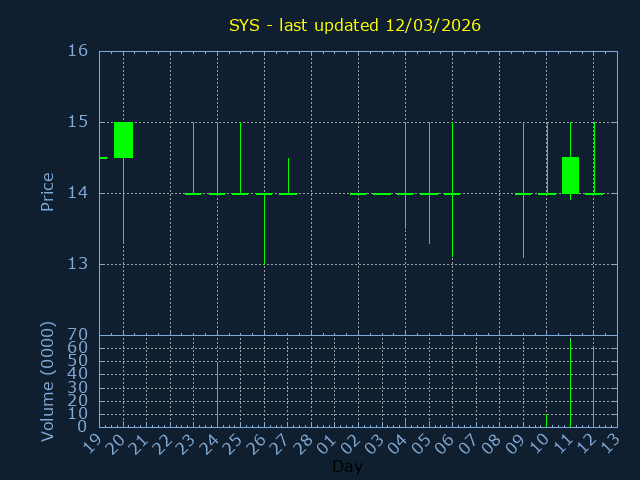640x480 pixels.
Task: Select the green candlestick body on day 11
Action: (x=570, y=175)
